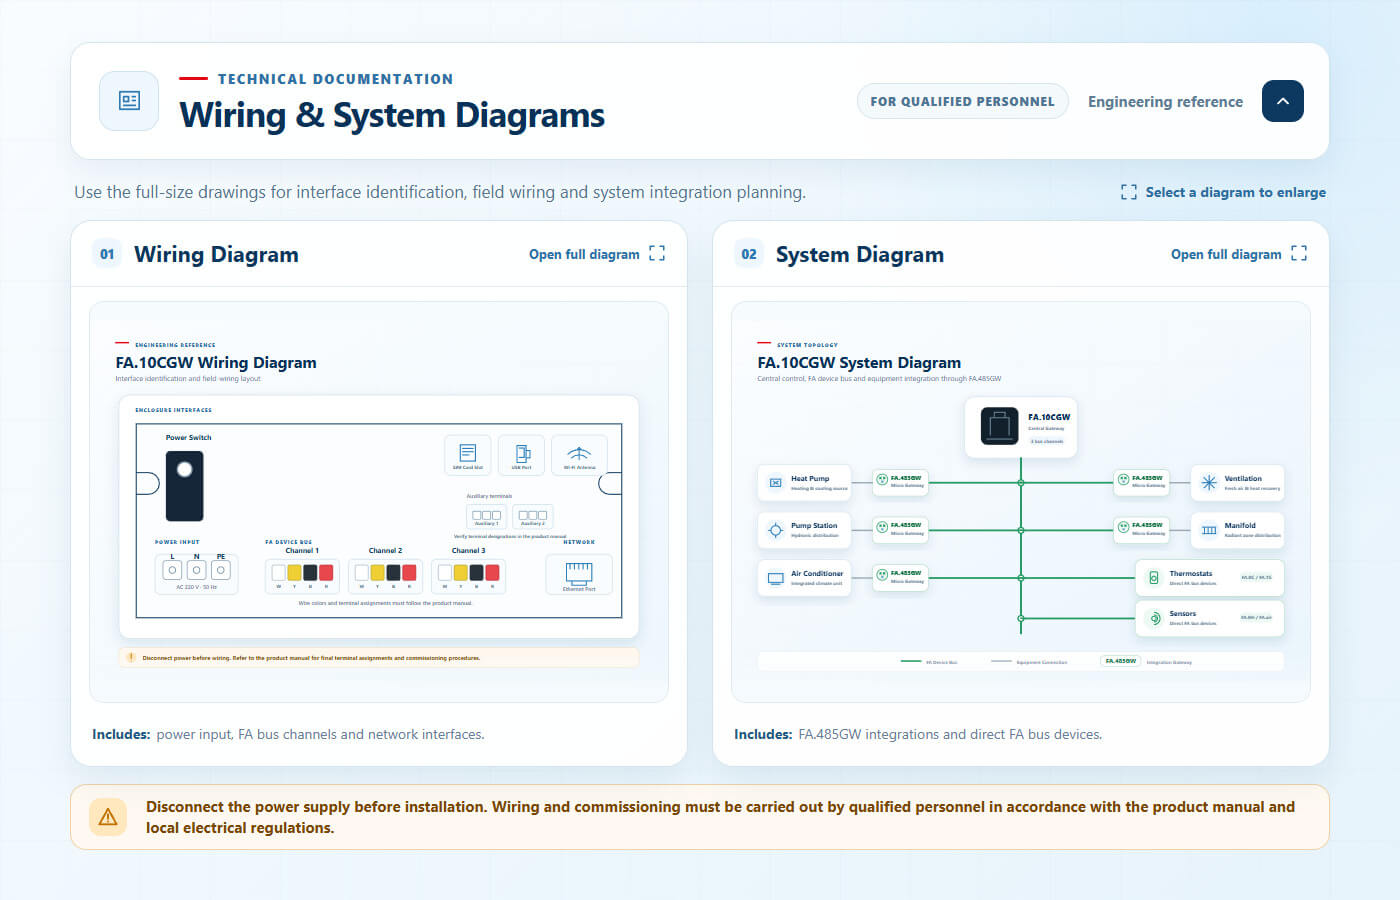1400x900 pixels.
Task: Click the FA.485GW gateway next to Ventilation
Action: (1142, 481)
